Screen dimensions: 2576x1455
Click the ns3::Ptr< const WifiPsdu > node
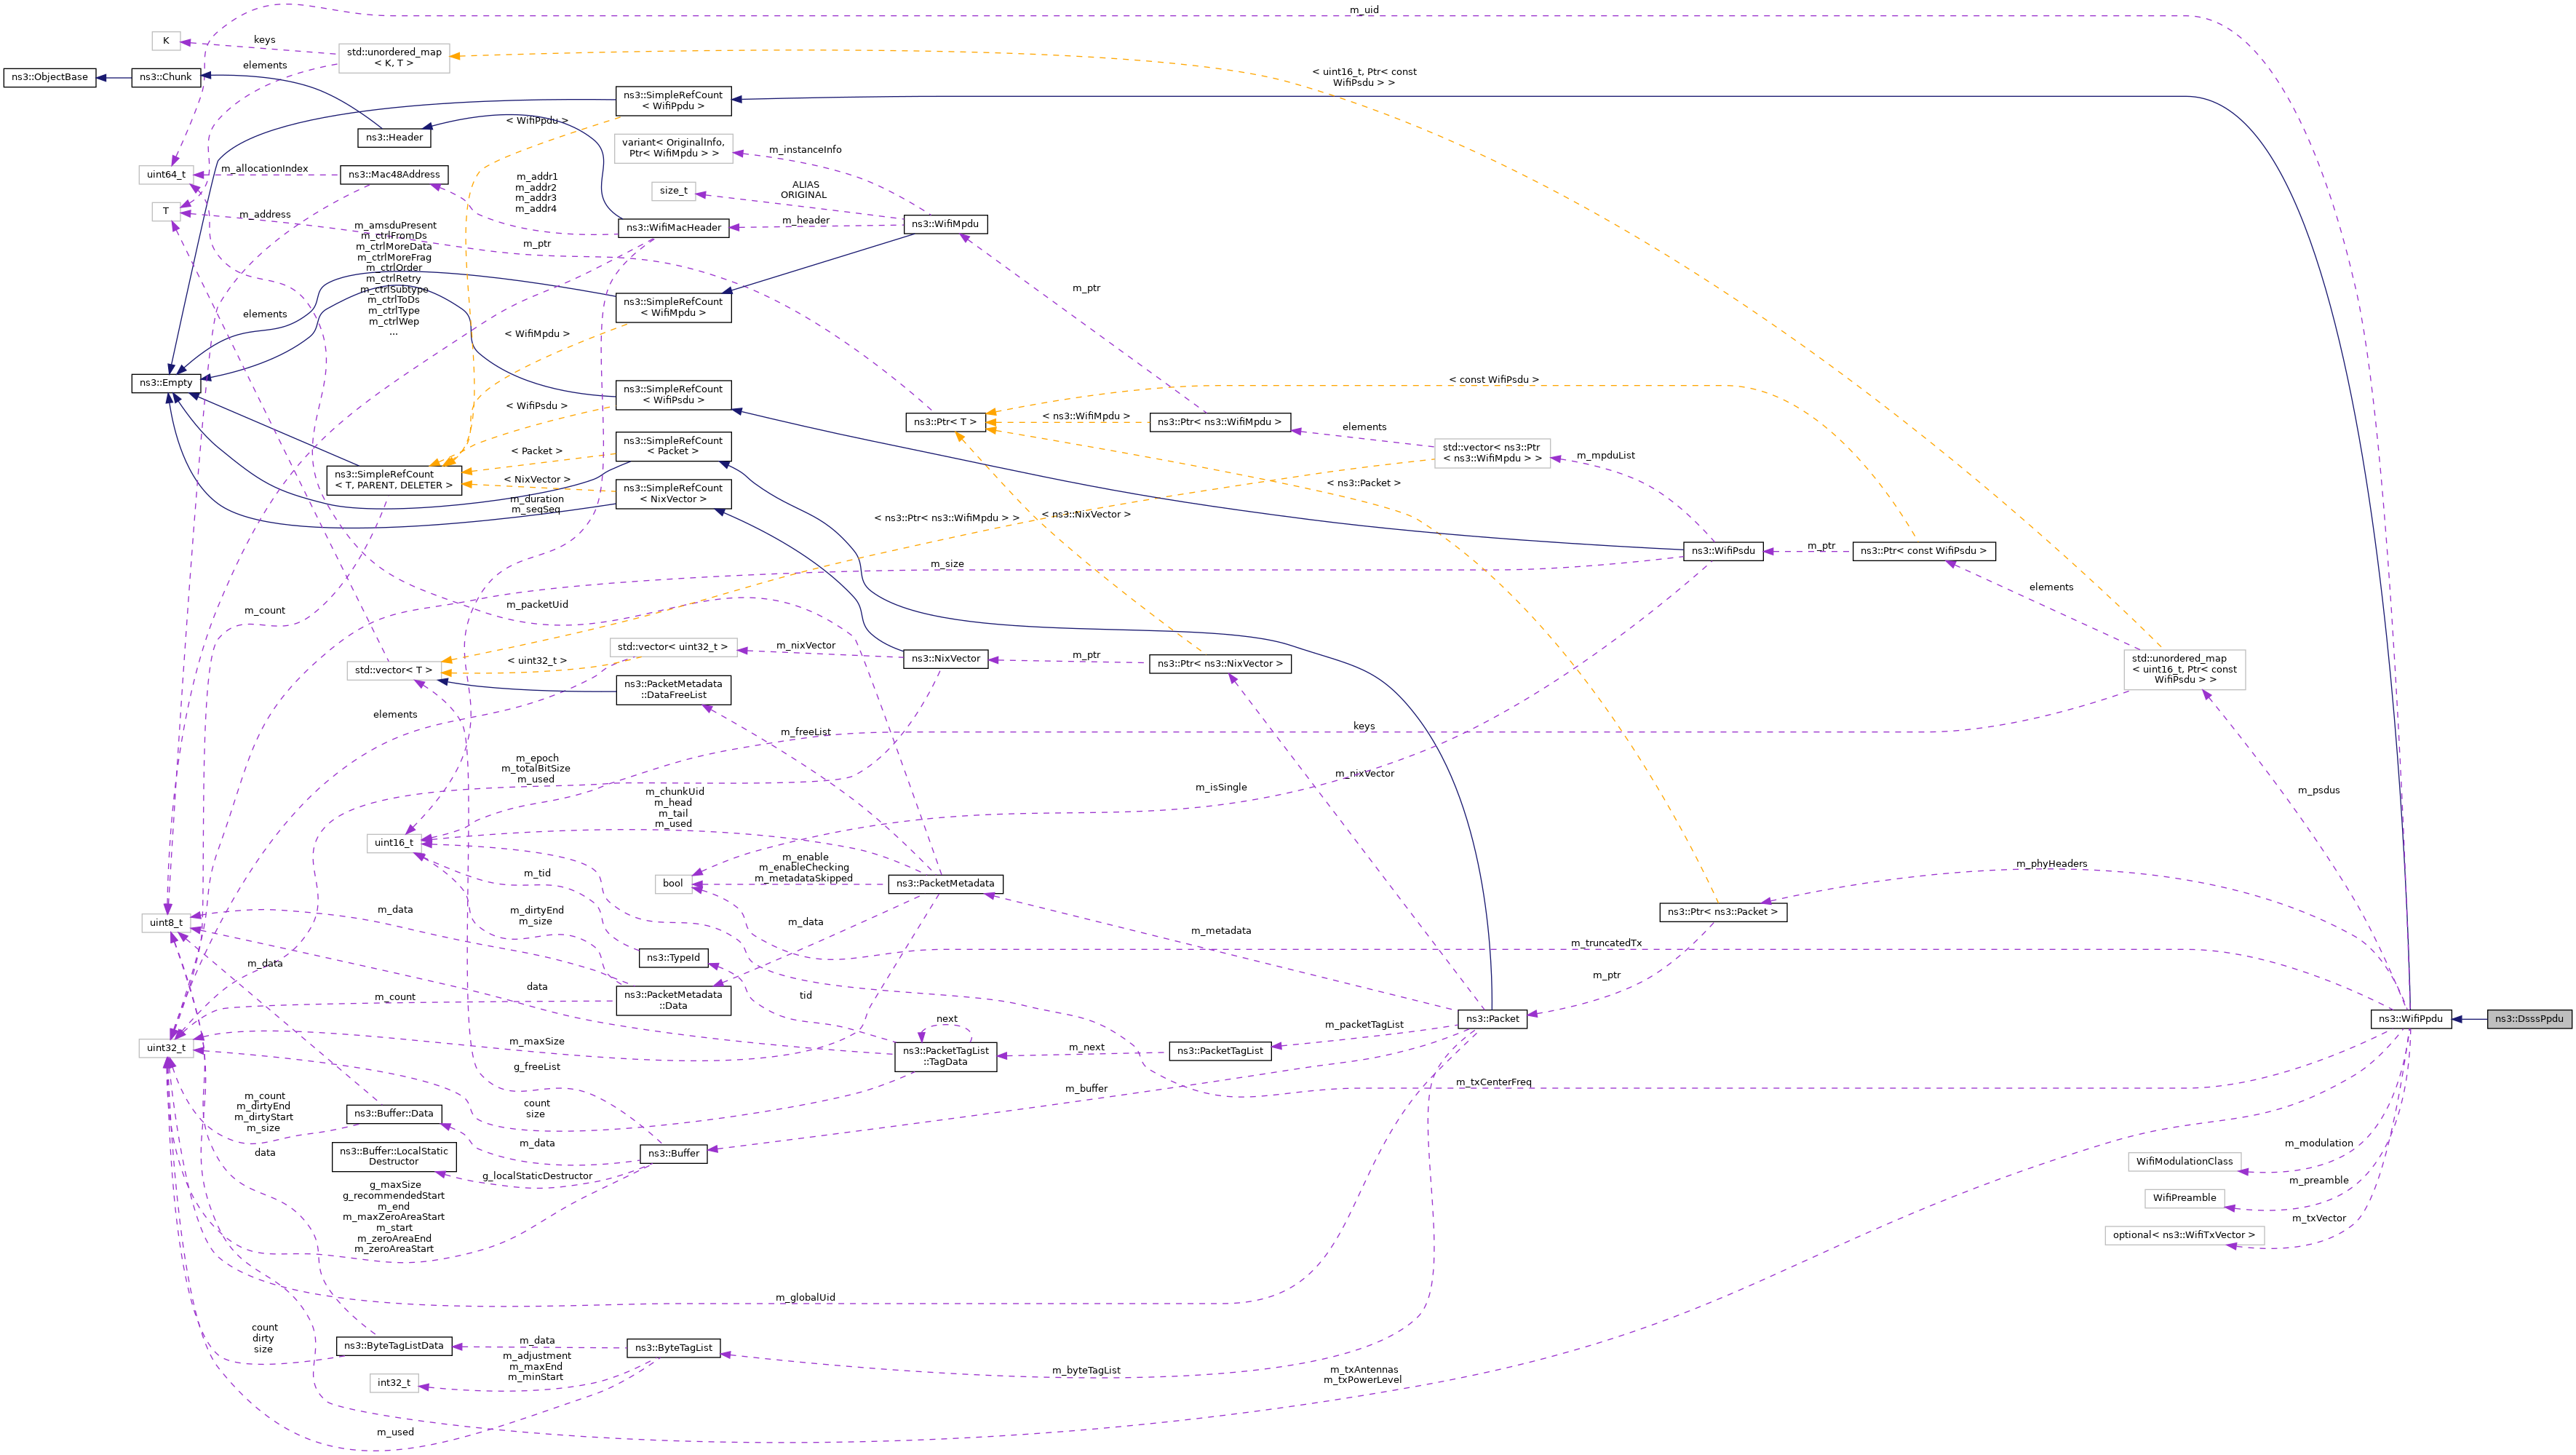point(1924,551)
